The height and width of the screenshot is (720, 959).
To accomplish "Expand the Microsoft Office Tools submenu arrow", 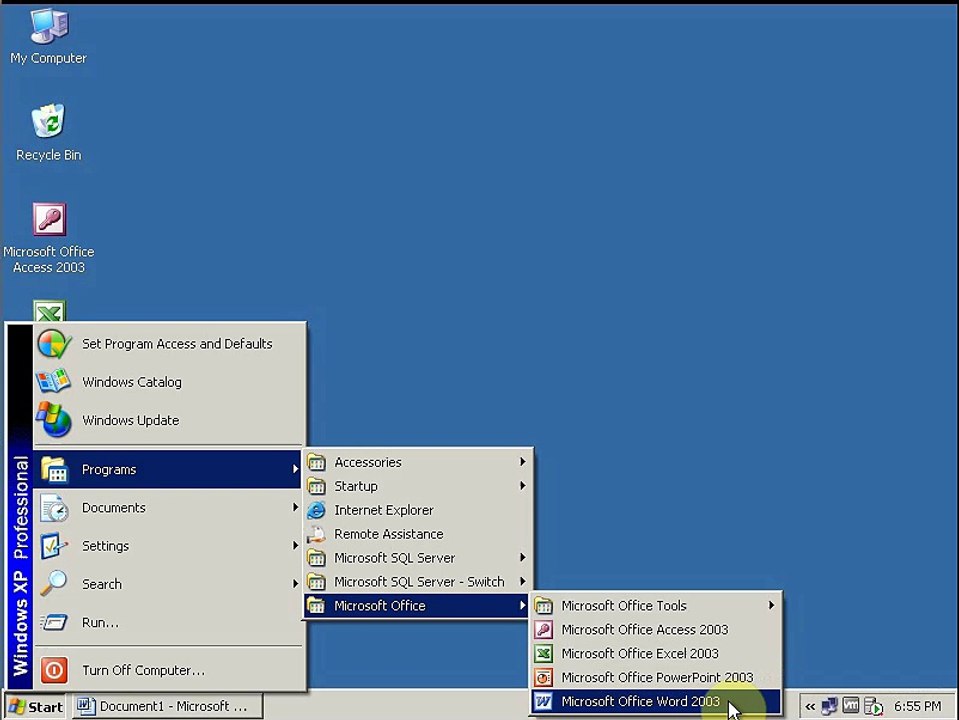I will [x=771, y=605].
